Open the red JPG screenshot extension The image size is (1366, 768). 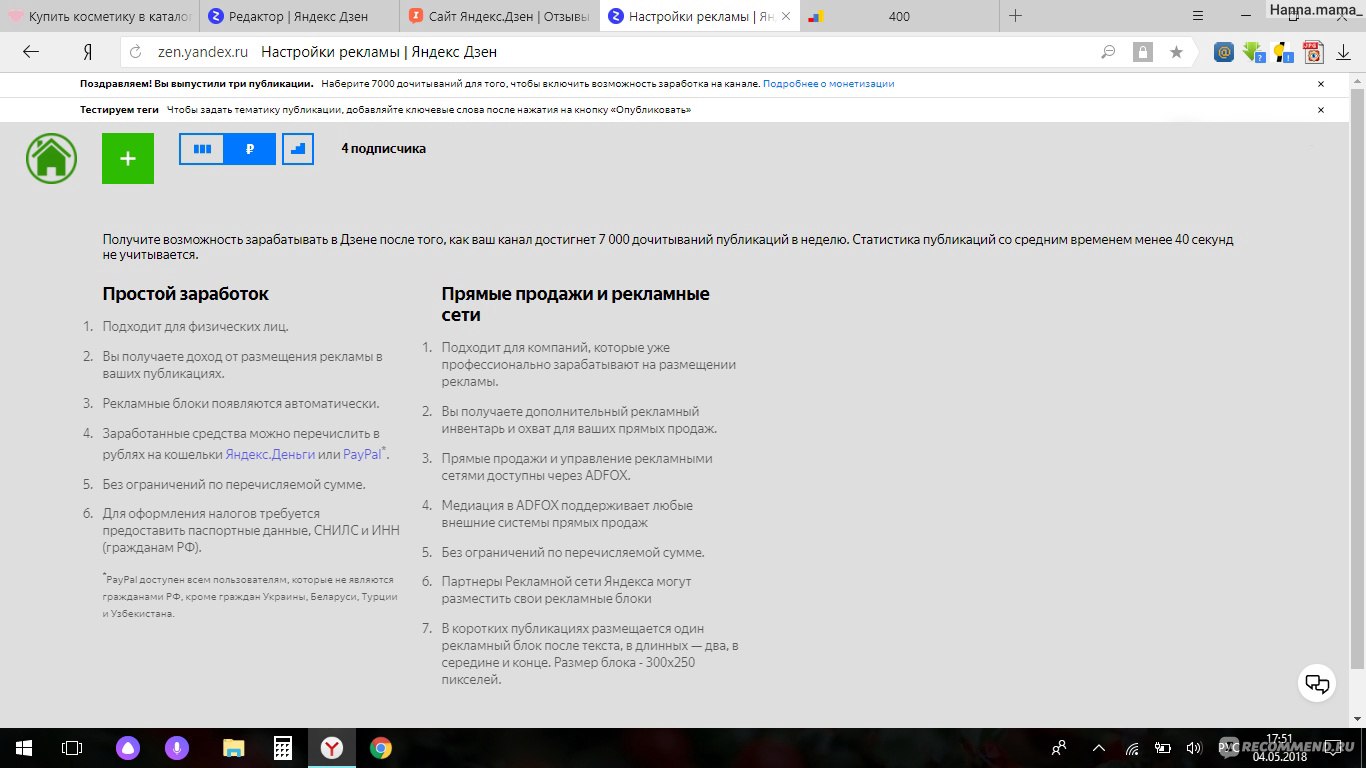coord(1313,52)
